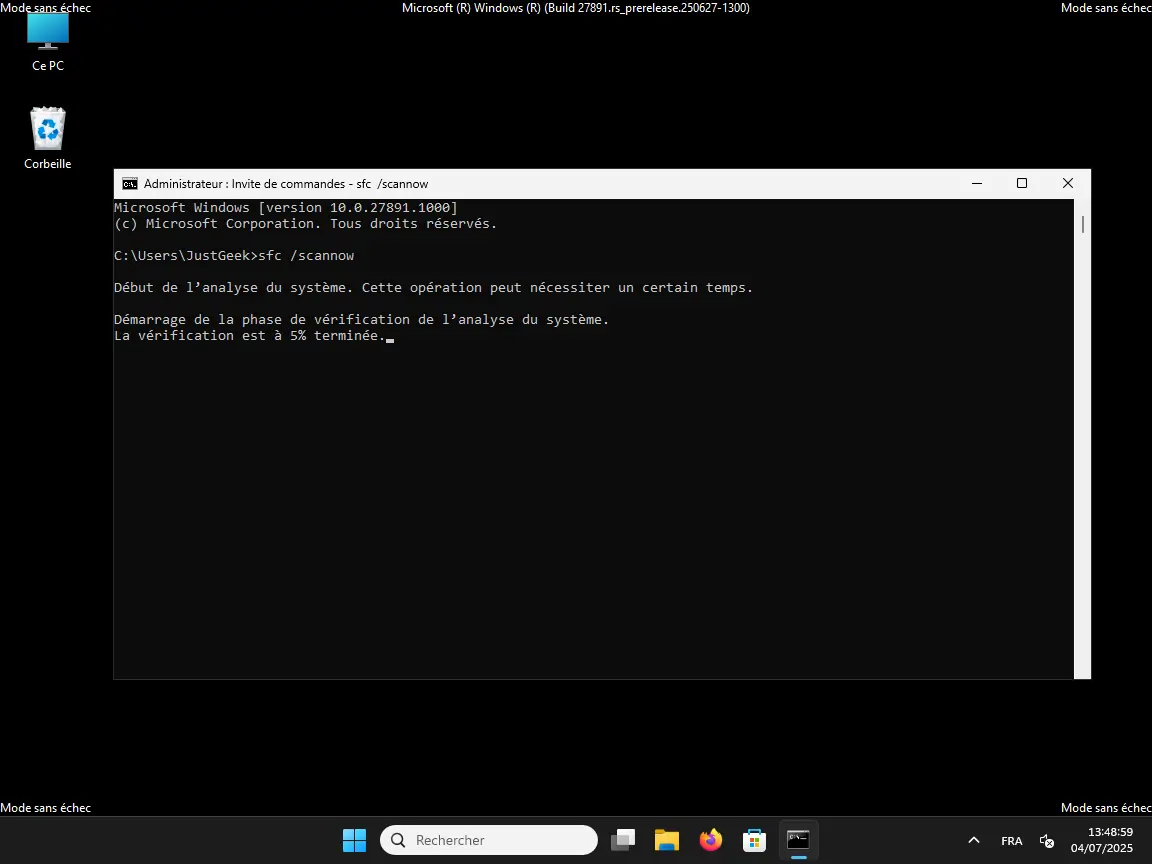The image size is (1152, 864).
Task: Open Task View from the taskbar
Action: [x=623, y=840]
